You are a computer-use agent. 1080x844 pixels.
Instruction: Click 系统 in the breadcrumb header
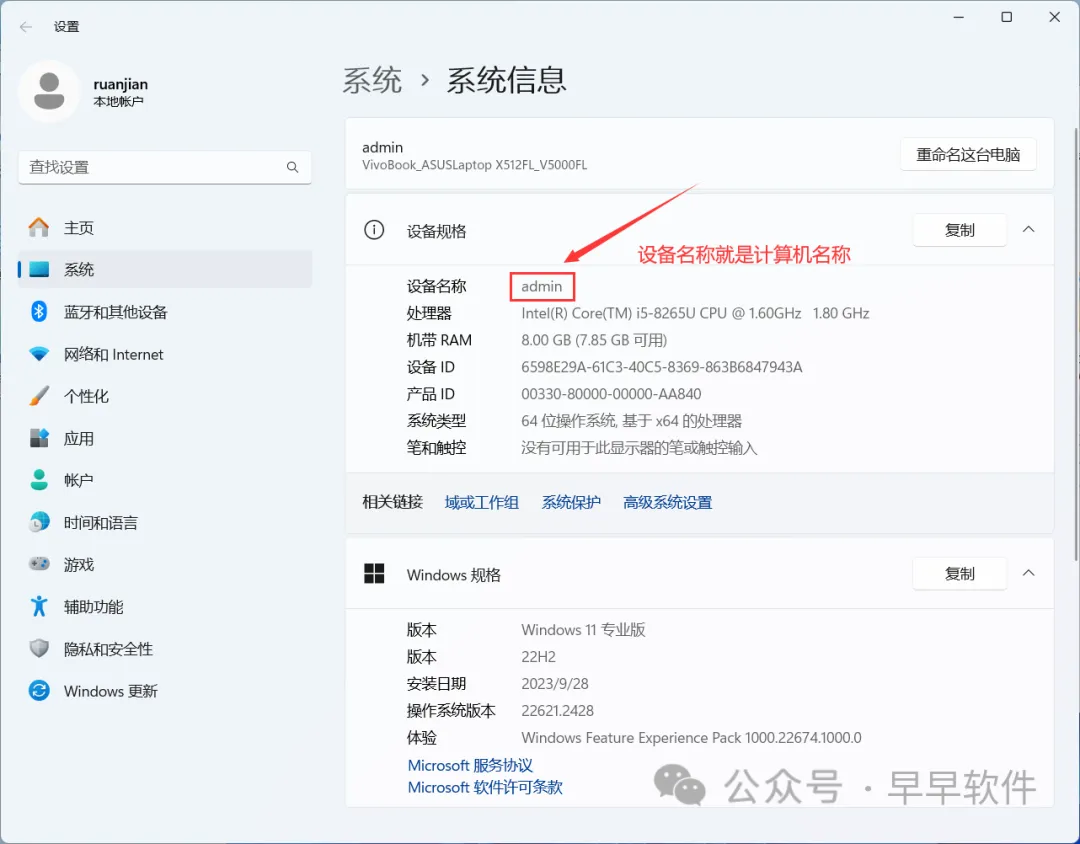[x=372, y=81]
